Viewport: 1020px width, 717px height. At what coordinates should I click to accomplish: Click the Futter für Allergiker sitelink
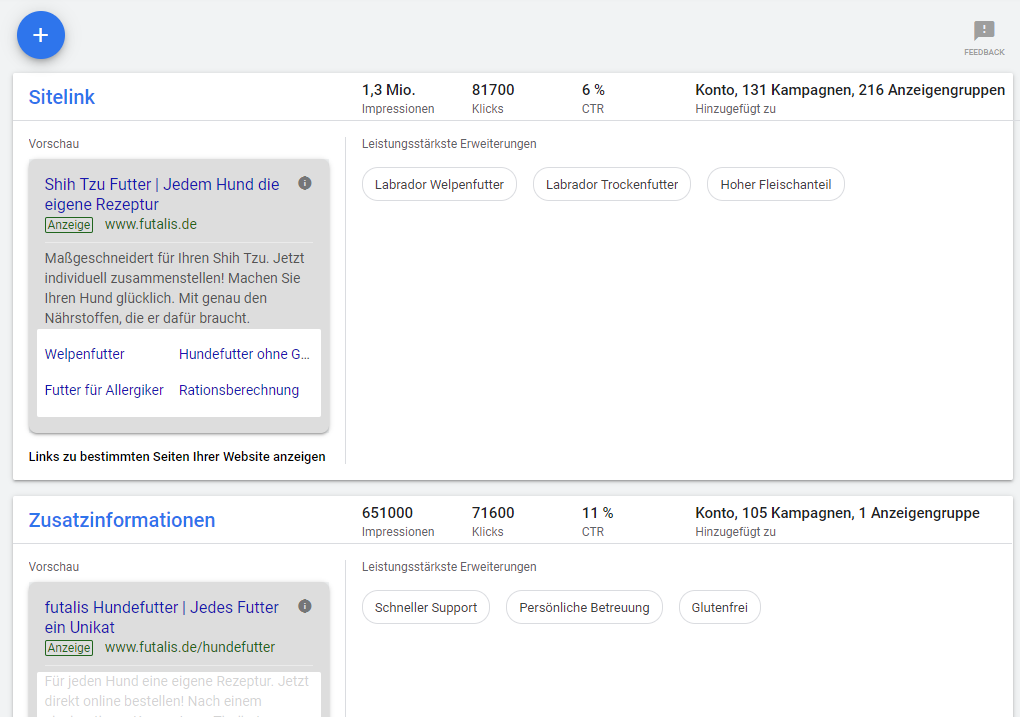(x=104, y=390)
